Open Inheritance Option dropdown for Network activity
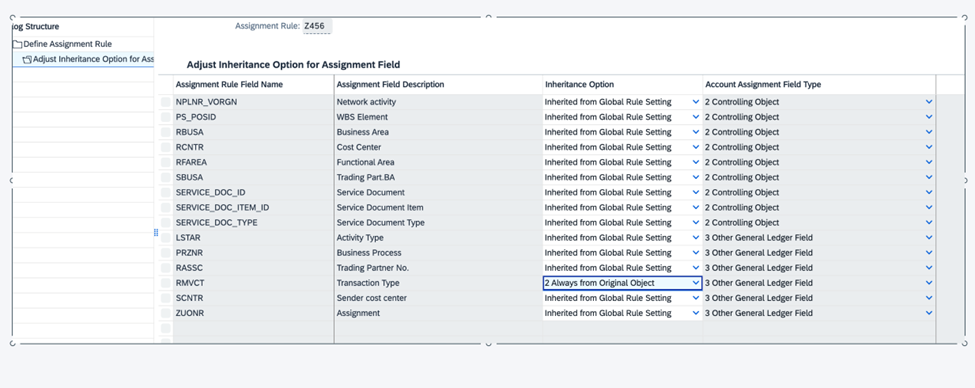 click(x=696, y=102)
